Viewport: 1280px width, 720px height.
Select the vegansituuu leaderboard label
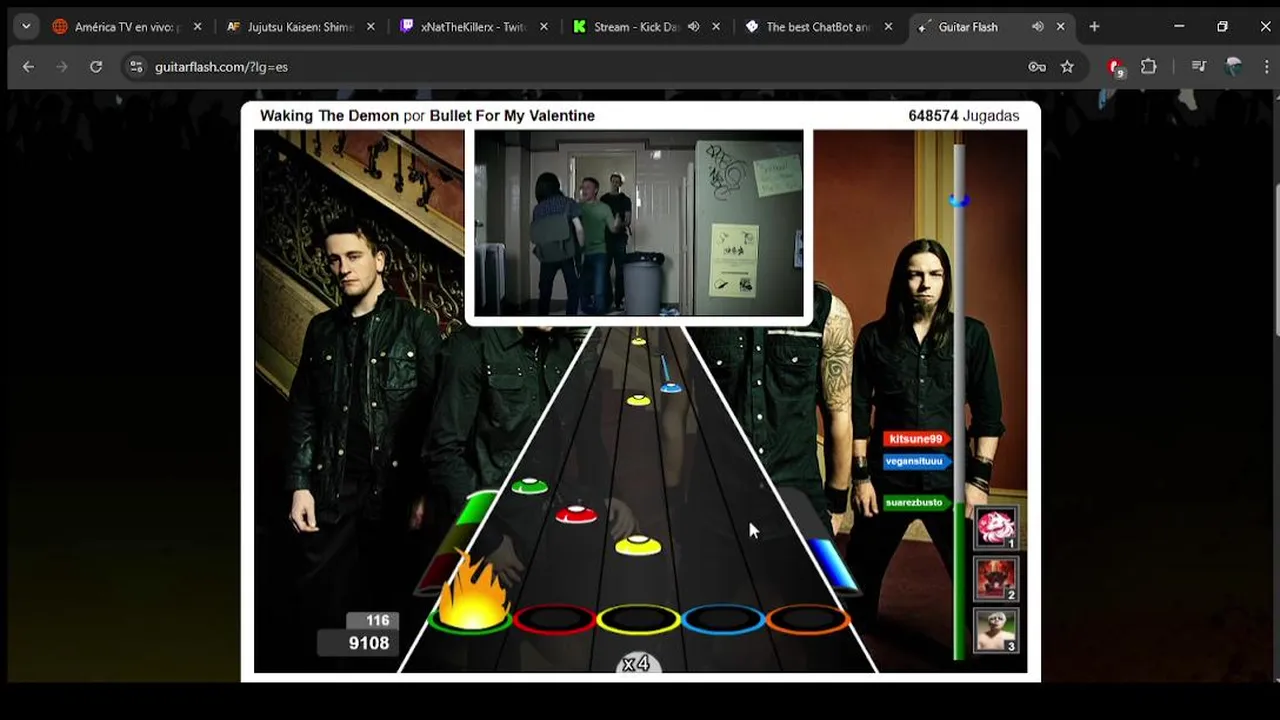[x=916, y=461]
